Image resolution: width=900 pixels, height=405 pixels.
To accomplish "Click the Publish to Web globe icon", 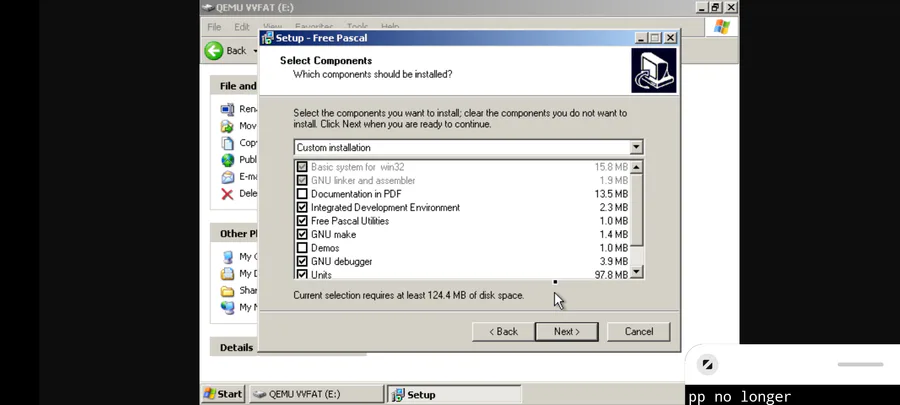I will (228, 159).
